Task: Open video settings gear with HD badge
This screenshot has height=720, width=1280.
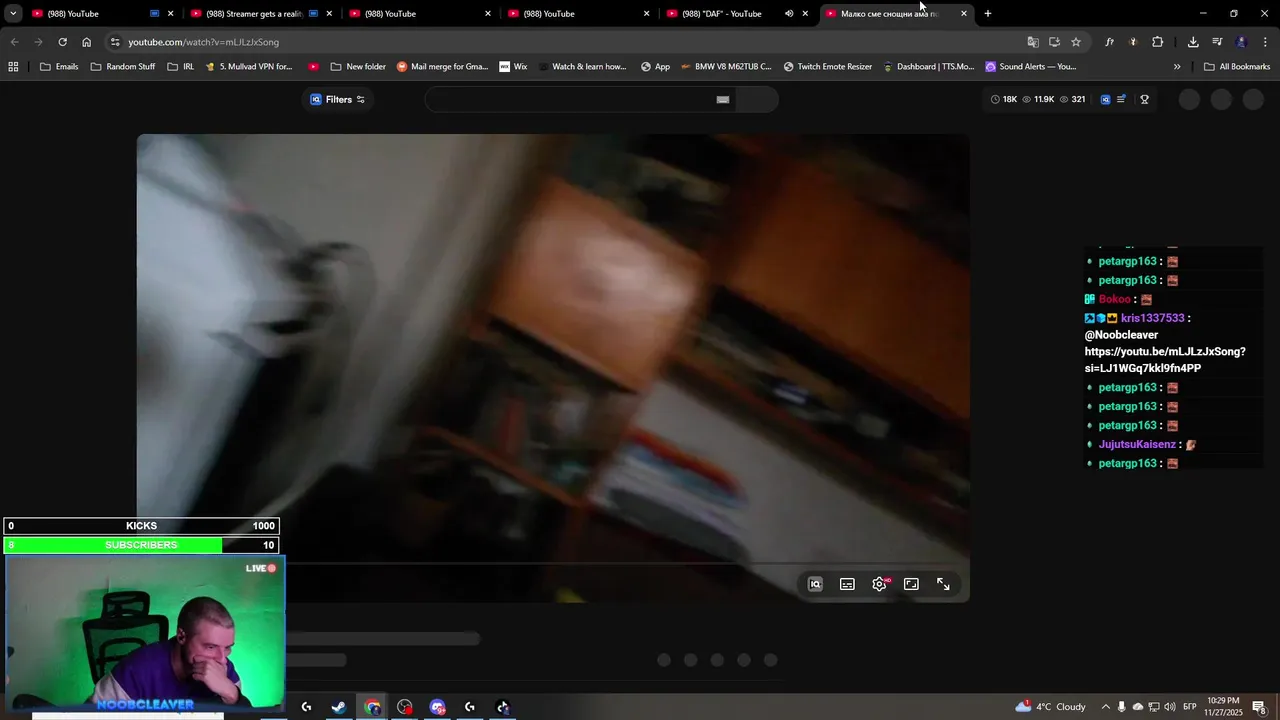Action: click(879, 584)
